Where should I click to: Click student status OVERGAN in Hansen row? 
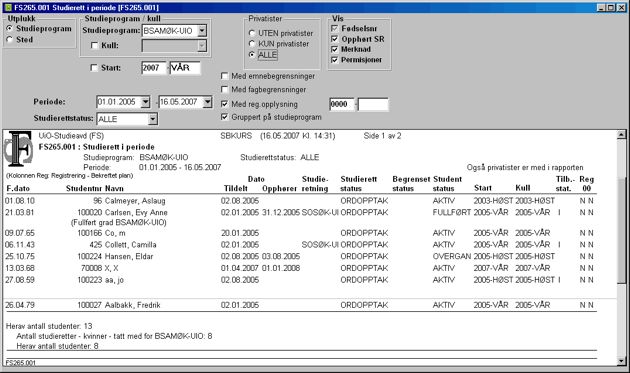452,256
